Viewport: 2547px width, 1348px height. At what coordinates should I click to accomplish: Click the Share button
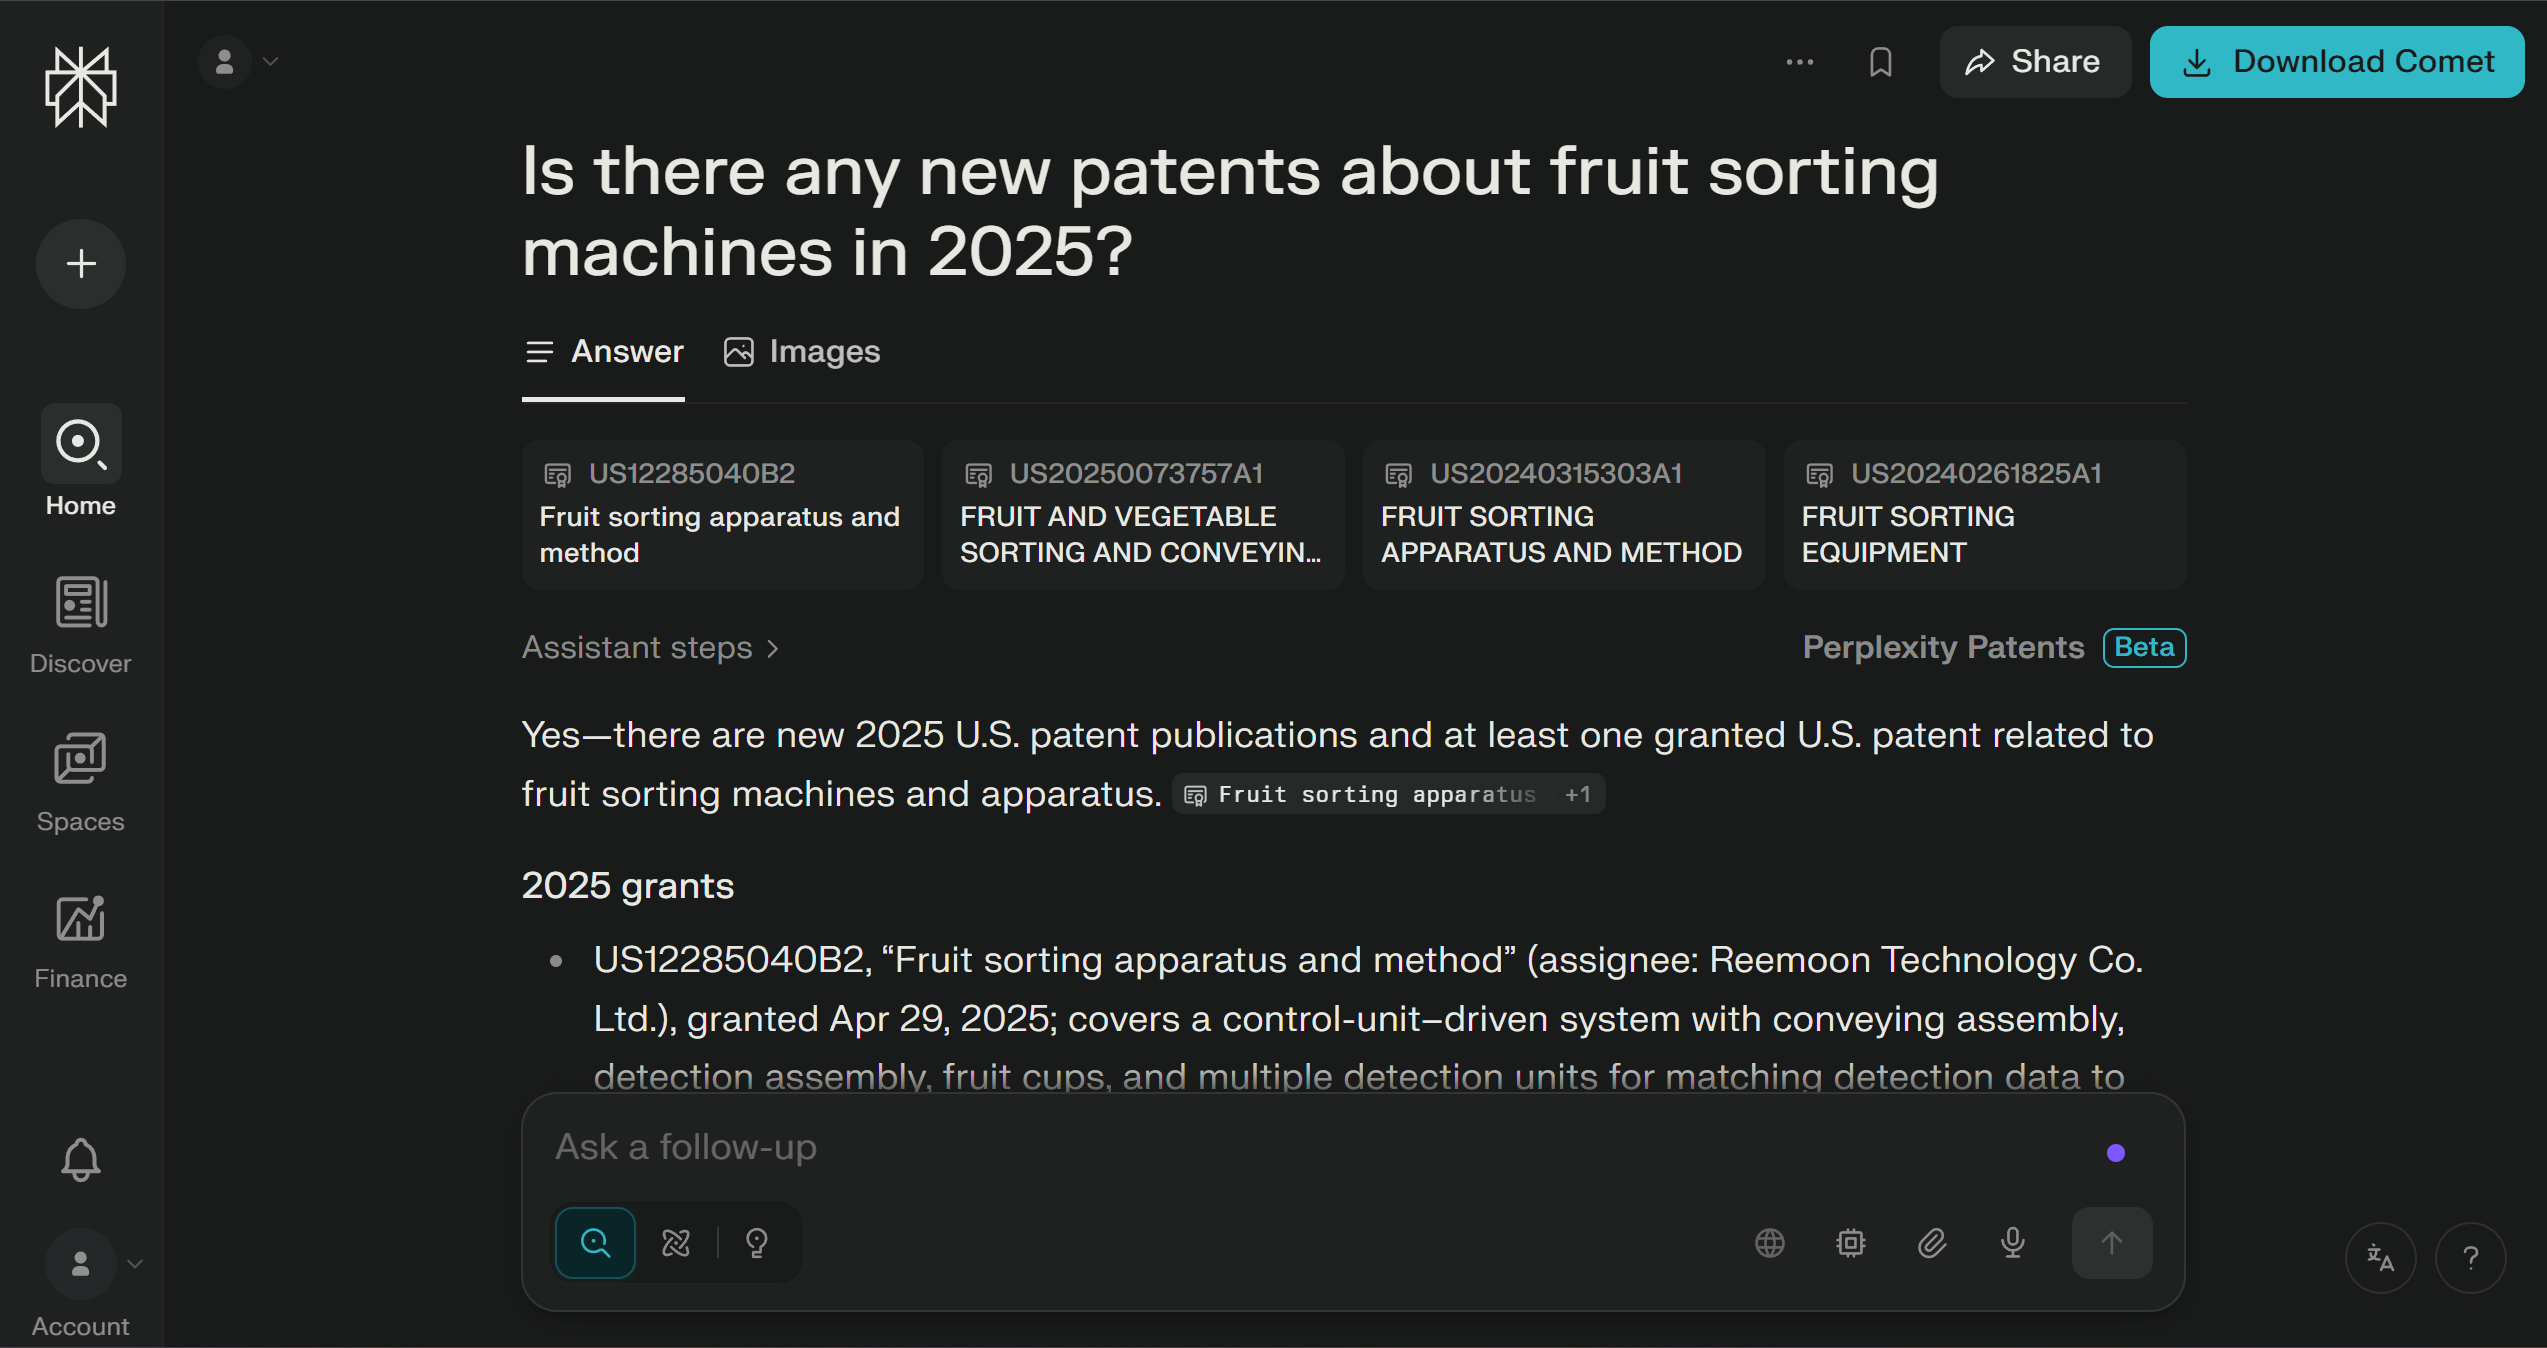[x=2035, y=62]
